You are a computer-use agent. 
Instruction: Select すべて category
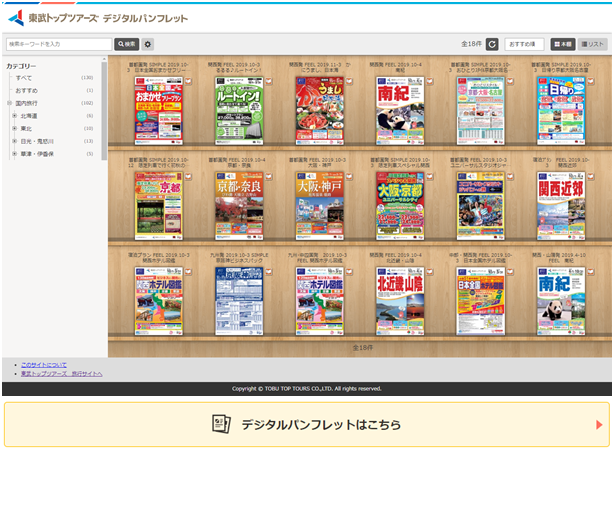pyautogui.click(x=23, y=78)
